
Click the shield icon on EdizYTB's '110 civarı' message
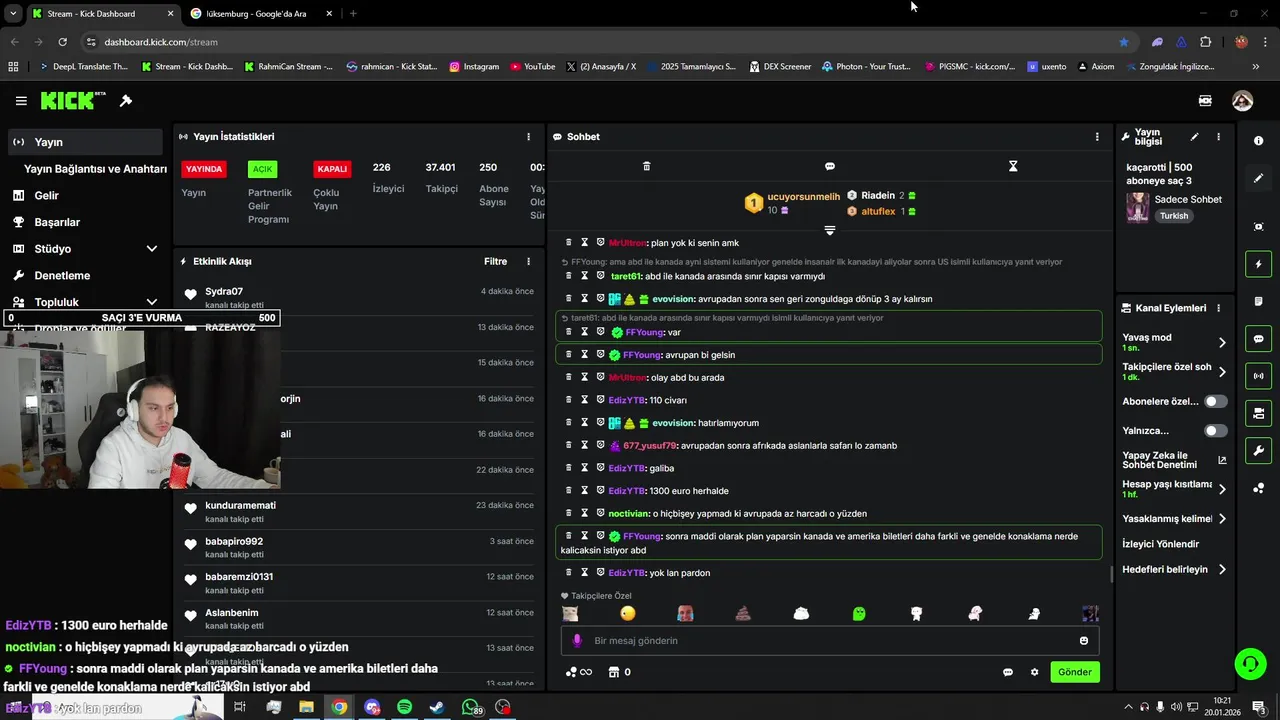click(601, 400)
